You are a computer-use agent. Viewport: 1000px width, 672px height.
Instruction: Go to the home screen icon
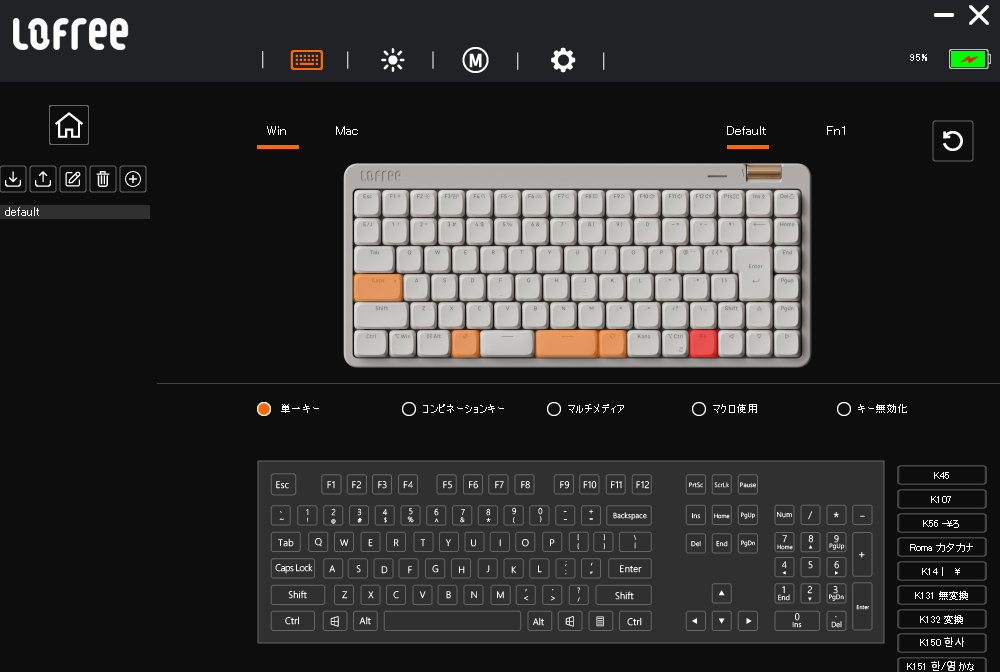coord(69,125)
